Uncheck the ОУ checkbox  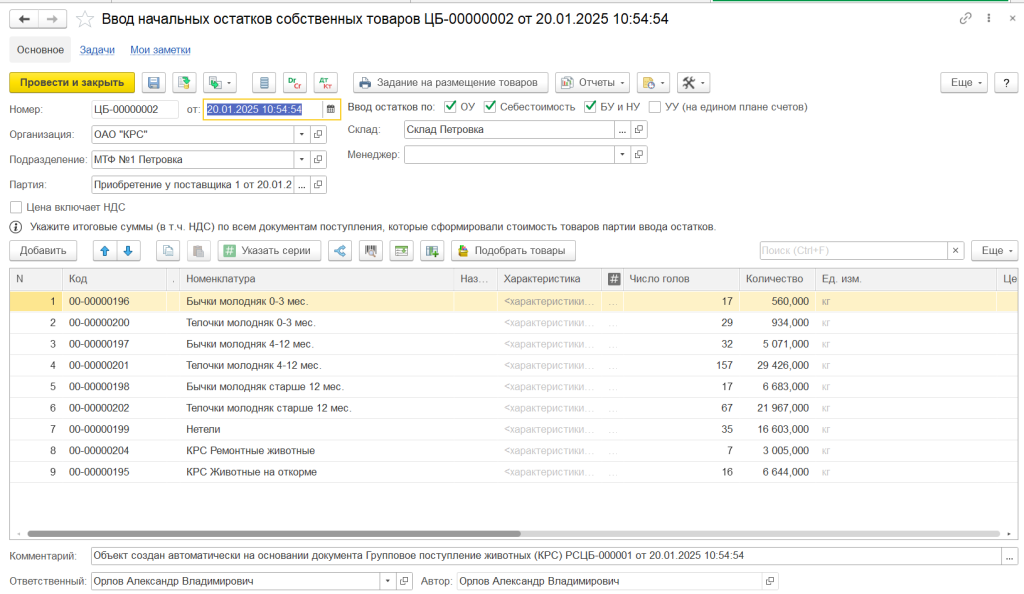(x=450, y=106)
